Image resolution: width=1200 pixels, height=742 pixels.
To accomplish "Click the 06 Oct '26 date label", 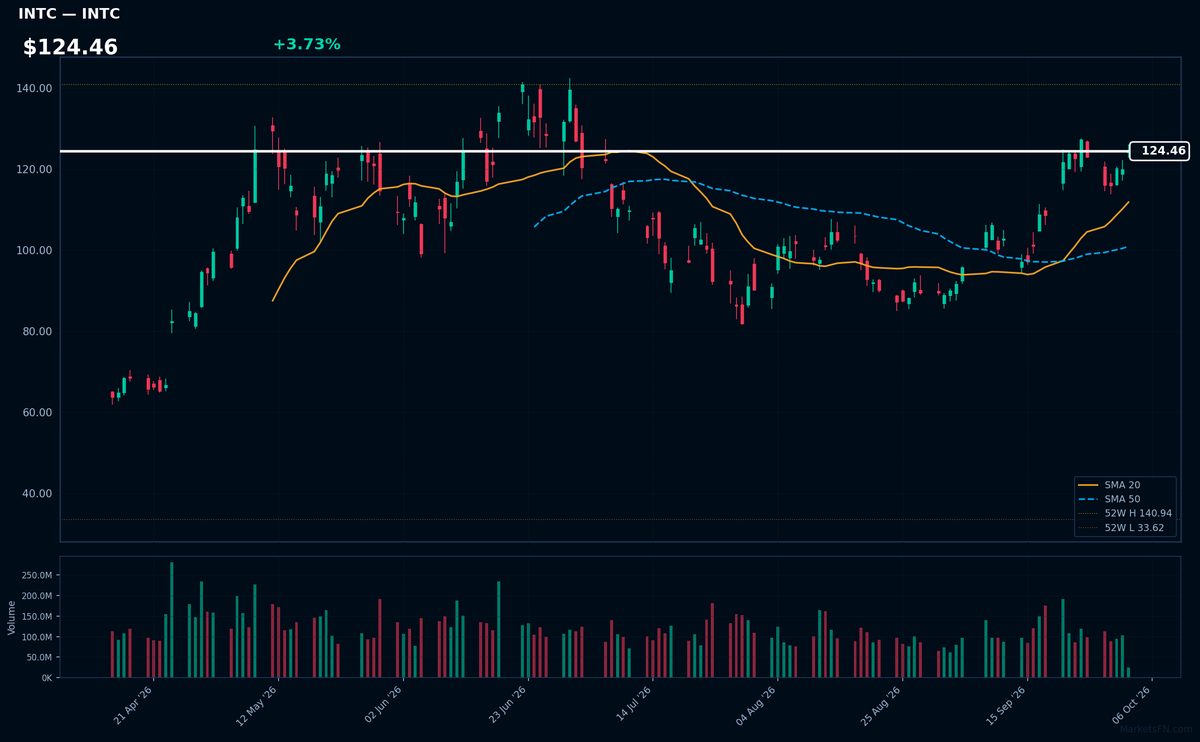I will click(x=1133, y=706).
